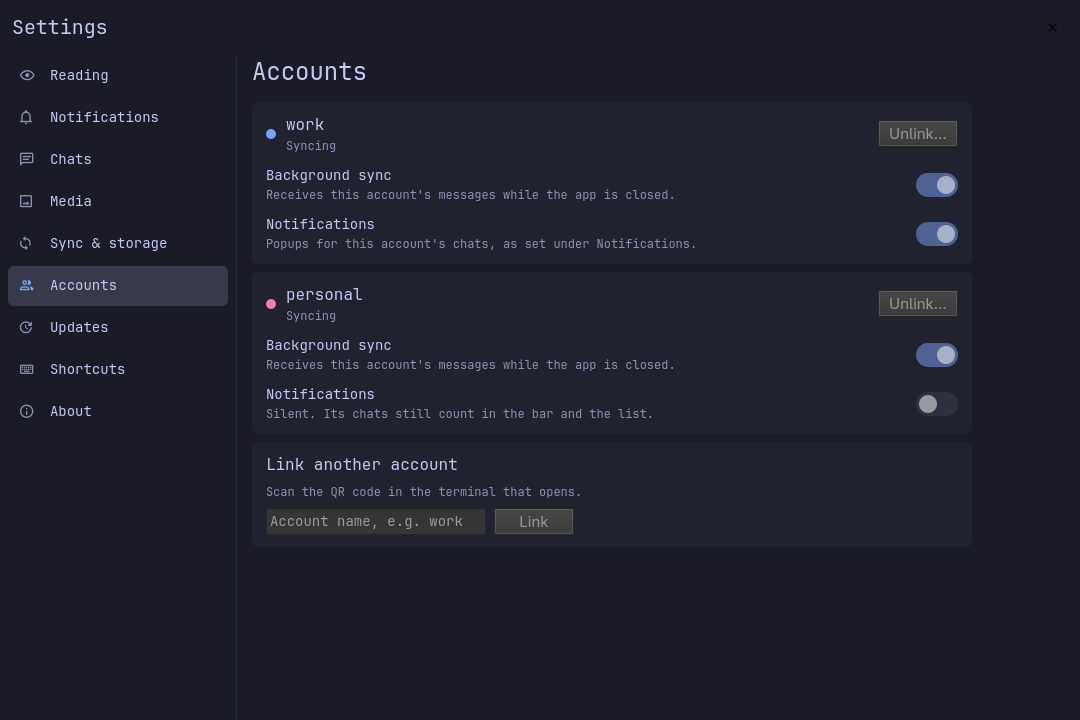
Task: Open the About section
Action: coord(118,411)
